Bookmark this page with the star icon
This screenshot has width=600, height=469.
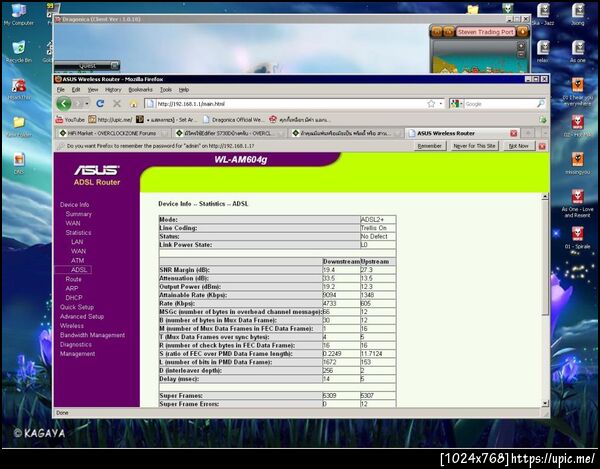point(431,104)
